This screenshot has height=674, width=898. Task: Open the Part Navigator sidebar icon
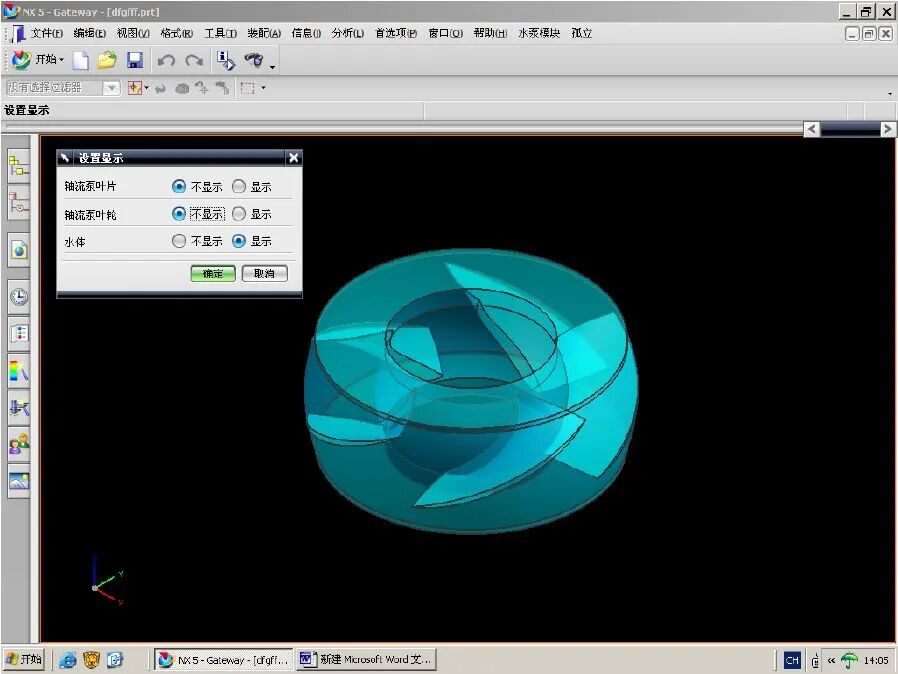[19, 203]
